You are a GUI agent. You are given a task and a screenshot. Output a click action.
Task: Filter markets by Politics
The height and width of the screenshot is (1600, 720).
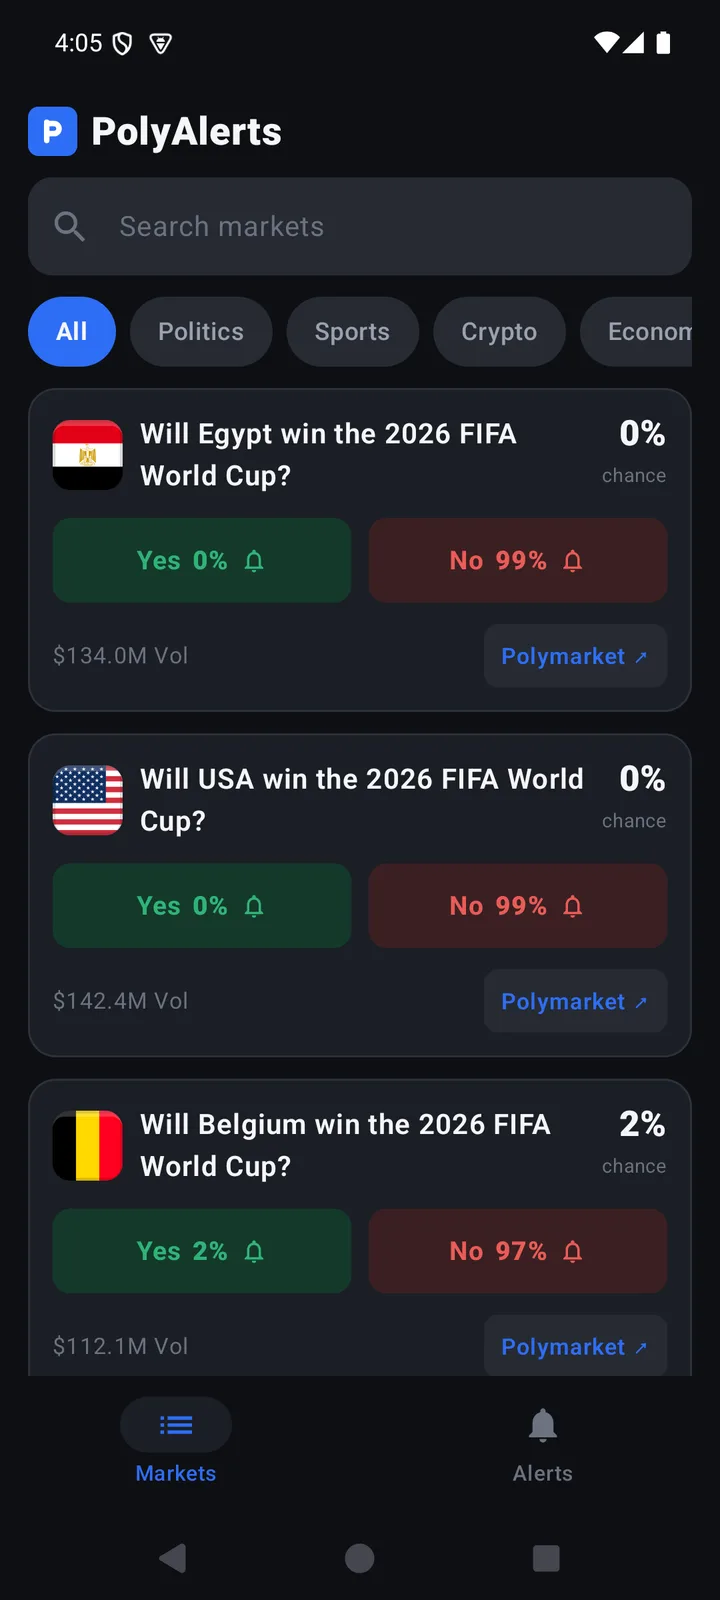pyautogui.click(x=201, y=332)
